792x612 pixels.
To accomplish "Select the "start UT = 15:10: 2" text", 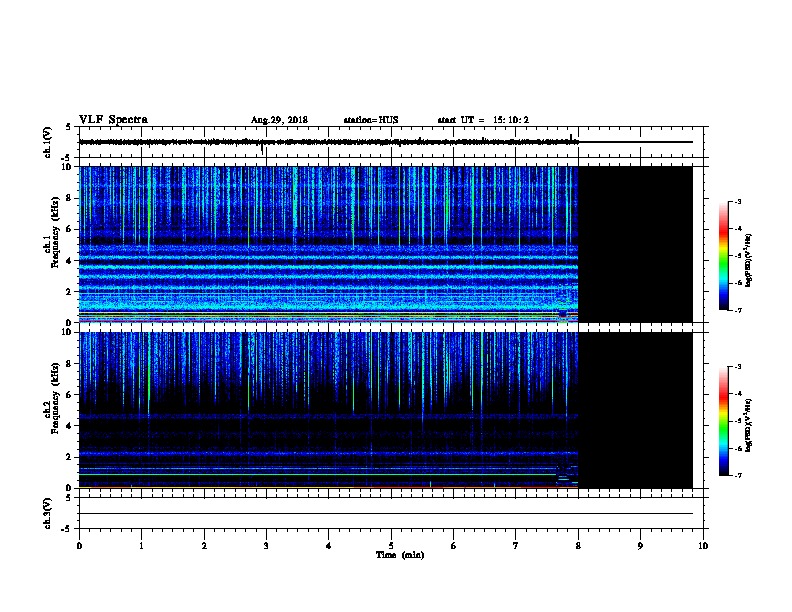I will point(483,120).
